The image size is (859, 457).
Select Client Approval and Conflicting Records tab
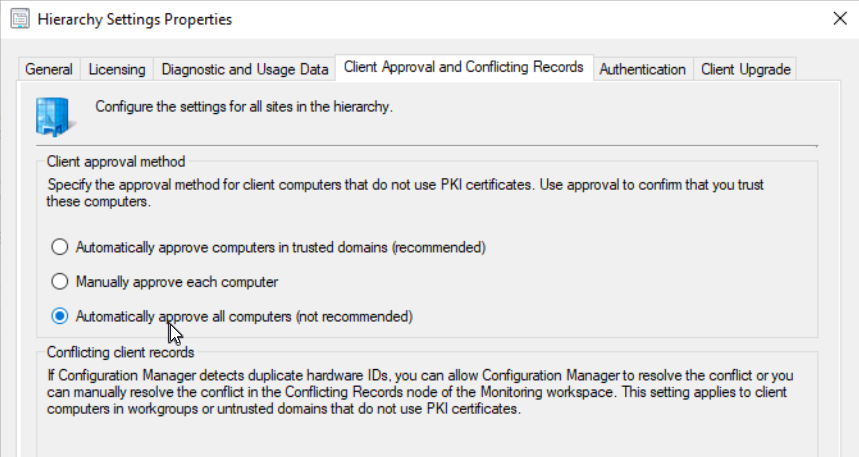pyautogui.click(x=463, y=67)
